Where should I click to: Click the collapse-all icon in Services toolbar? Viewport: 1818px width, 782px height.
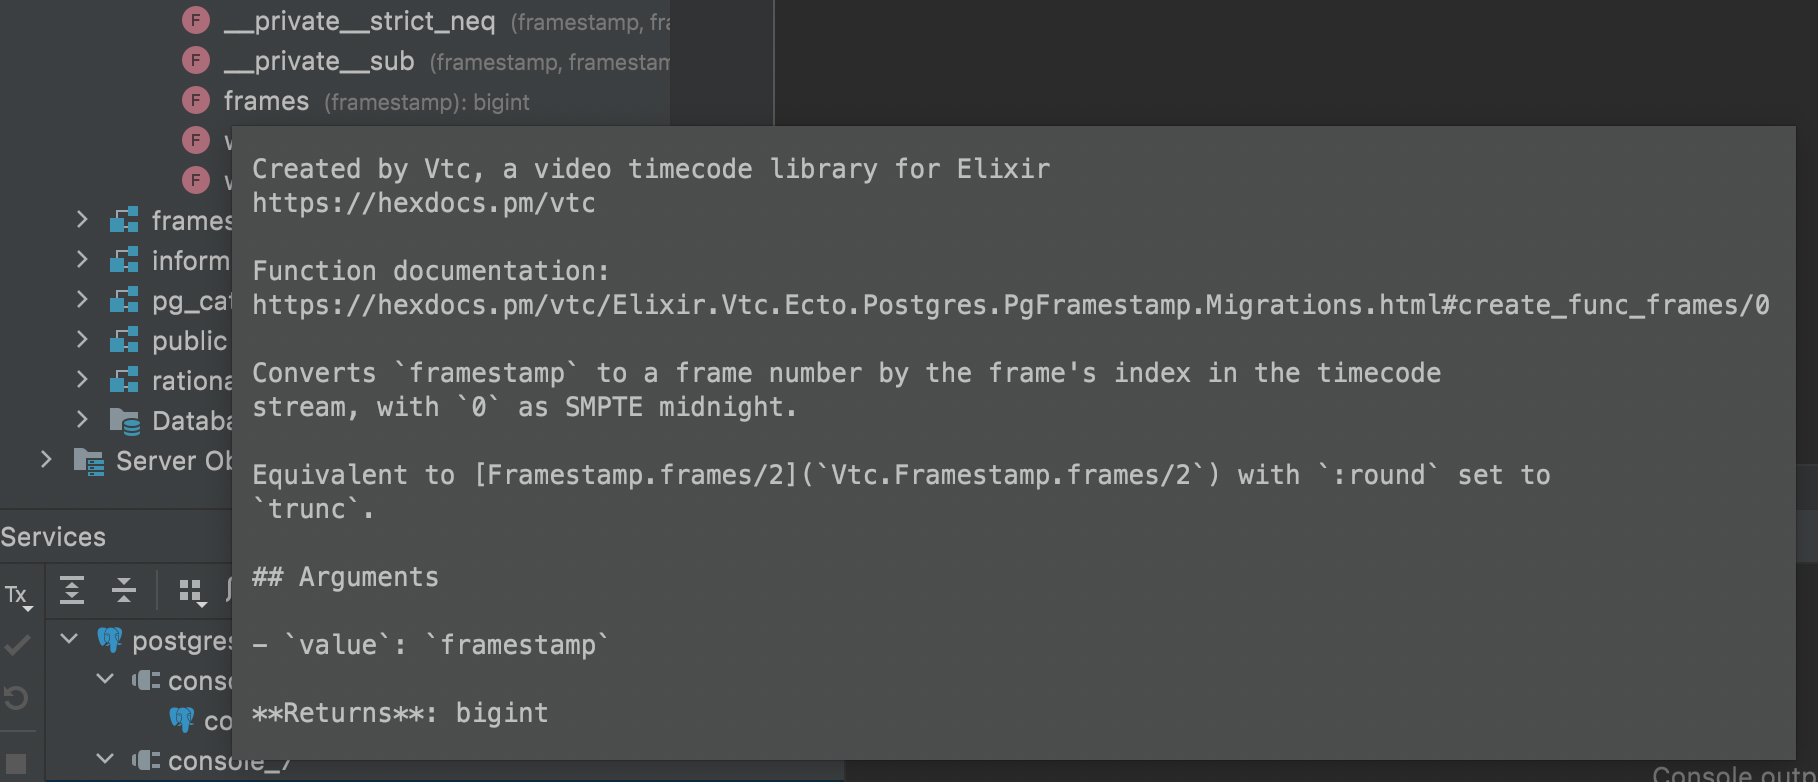[122, 591]
